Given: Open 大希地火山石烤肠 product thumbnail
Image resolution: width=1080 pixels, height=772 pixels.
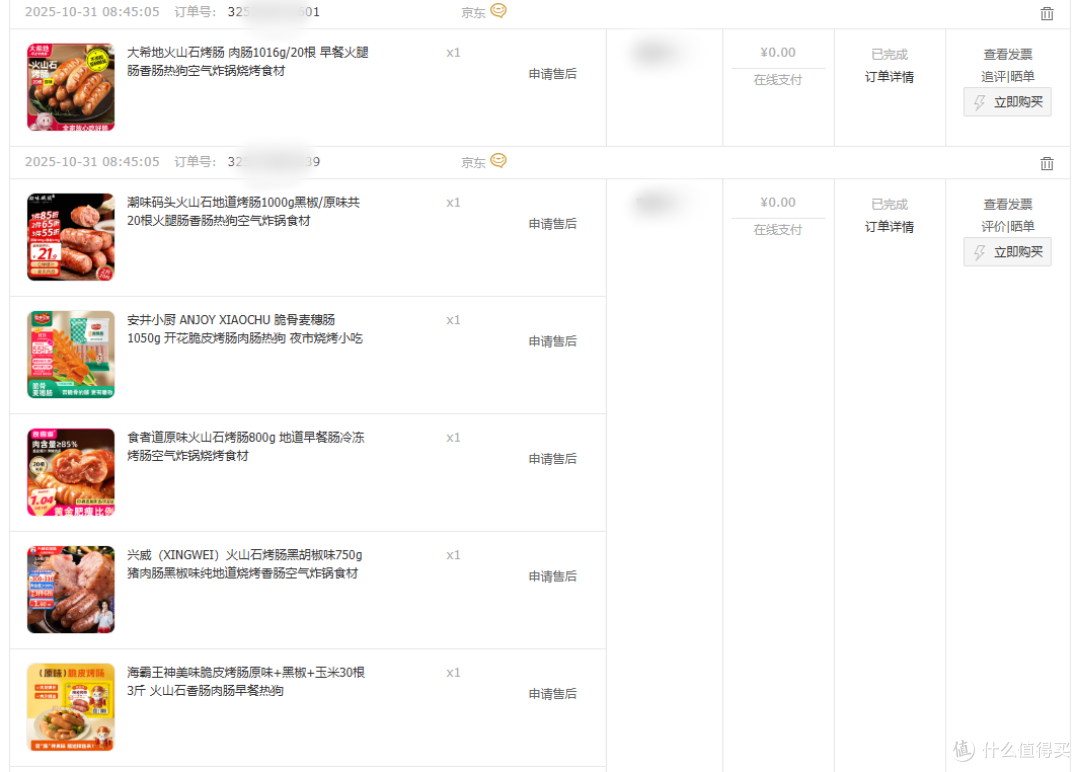Looking at the screenshot, I should coord(70,87).
